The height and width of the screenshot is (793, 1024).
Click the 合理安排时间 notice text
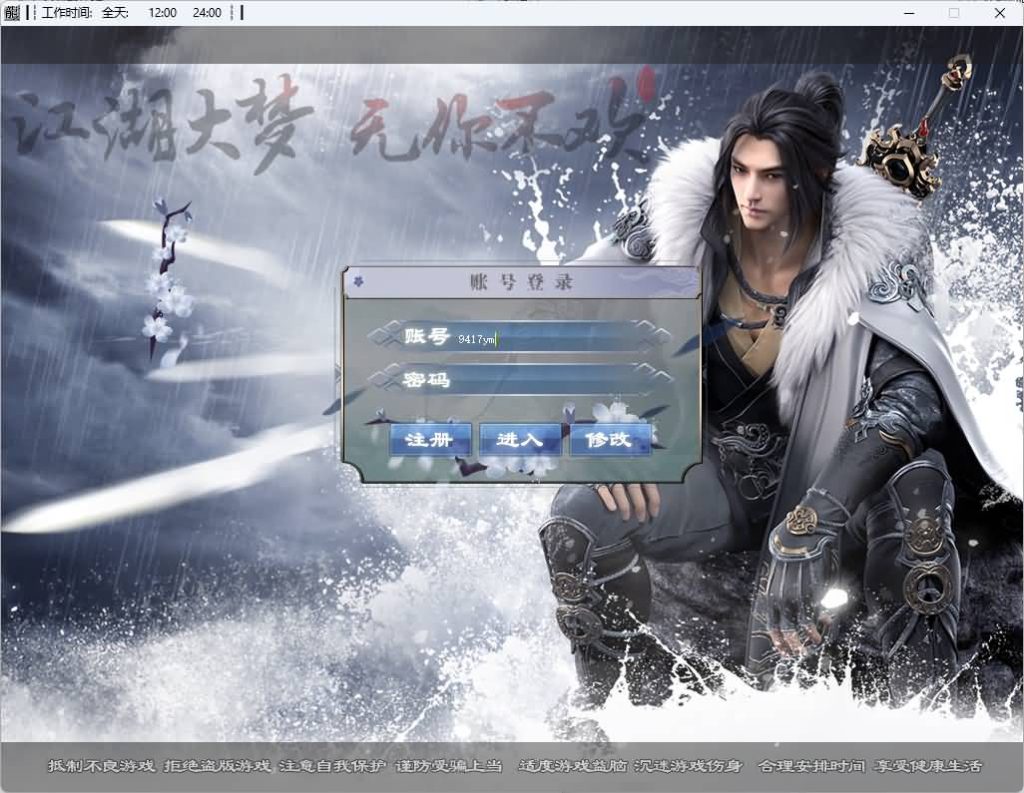812,766
